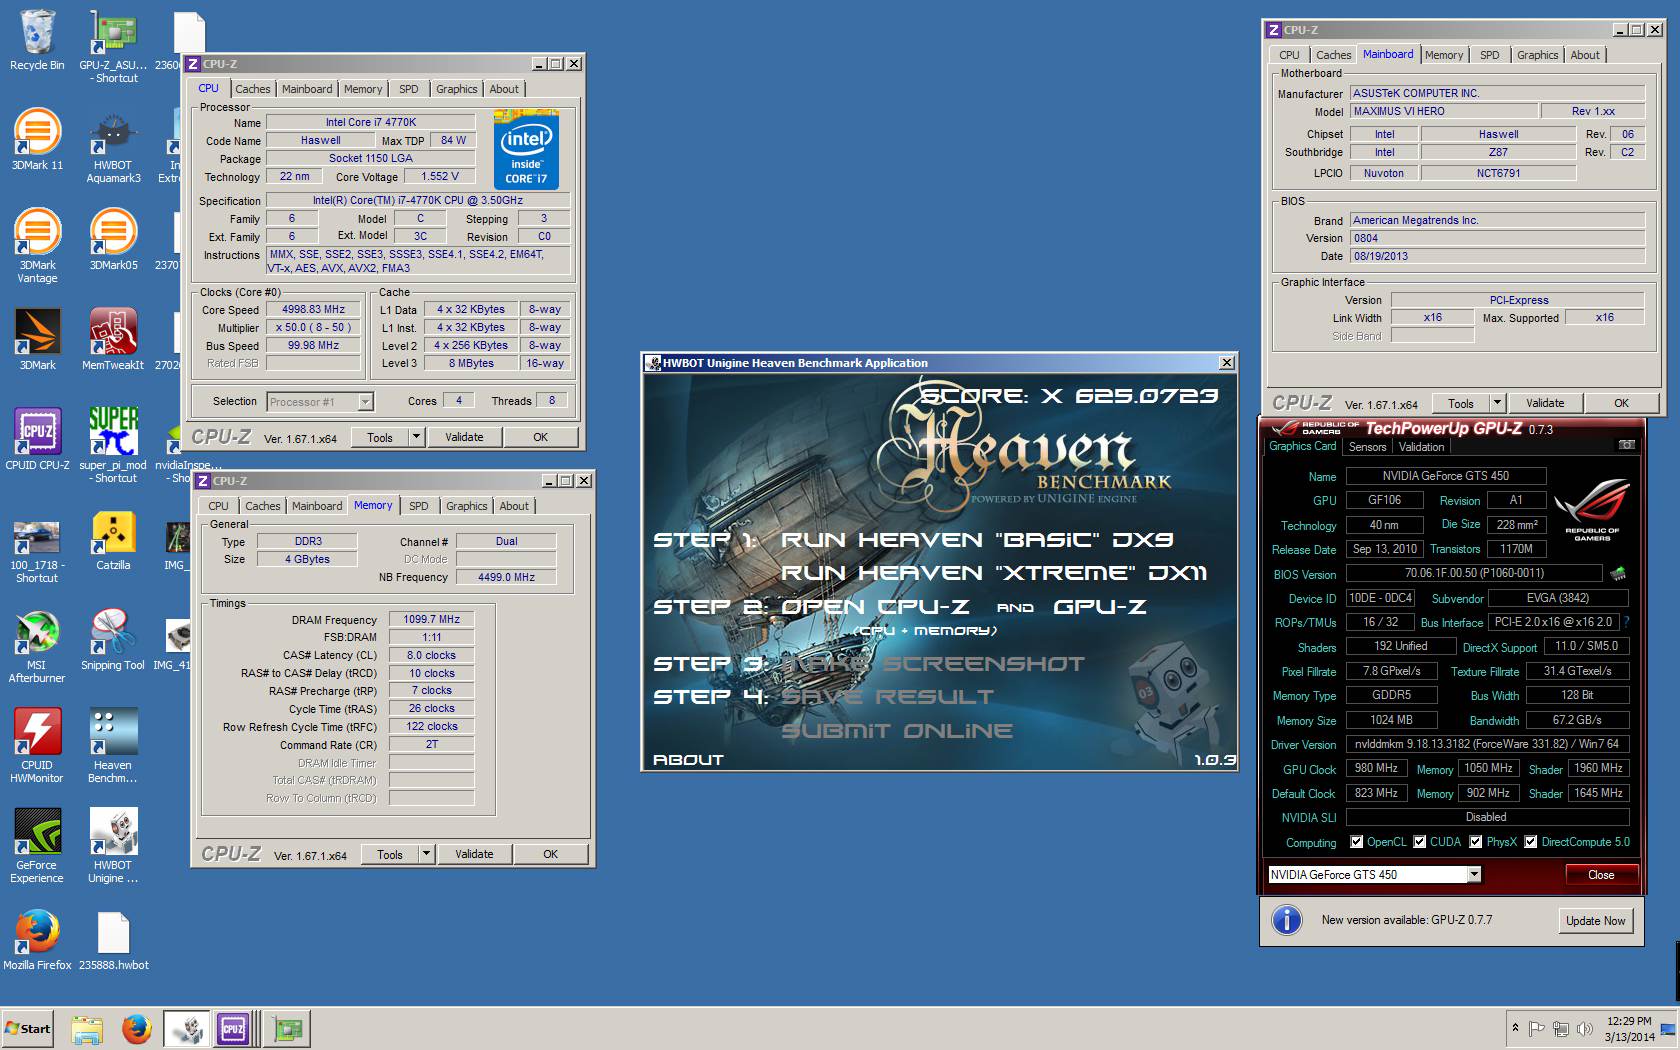Select Graphics tab in Mainboard window
This screenshot has width=1680, height=1050.
point(1537,55)
